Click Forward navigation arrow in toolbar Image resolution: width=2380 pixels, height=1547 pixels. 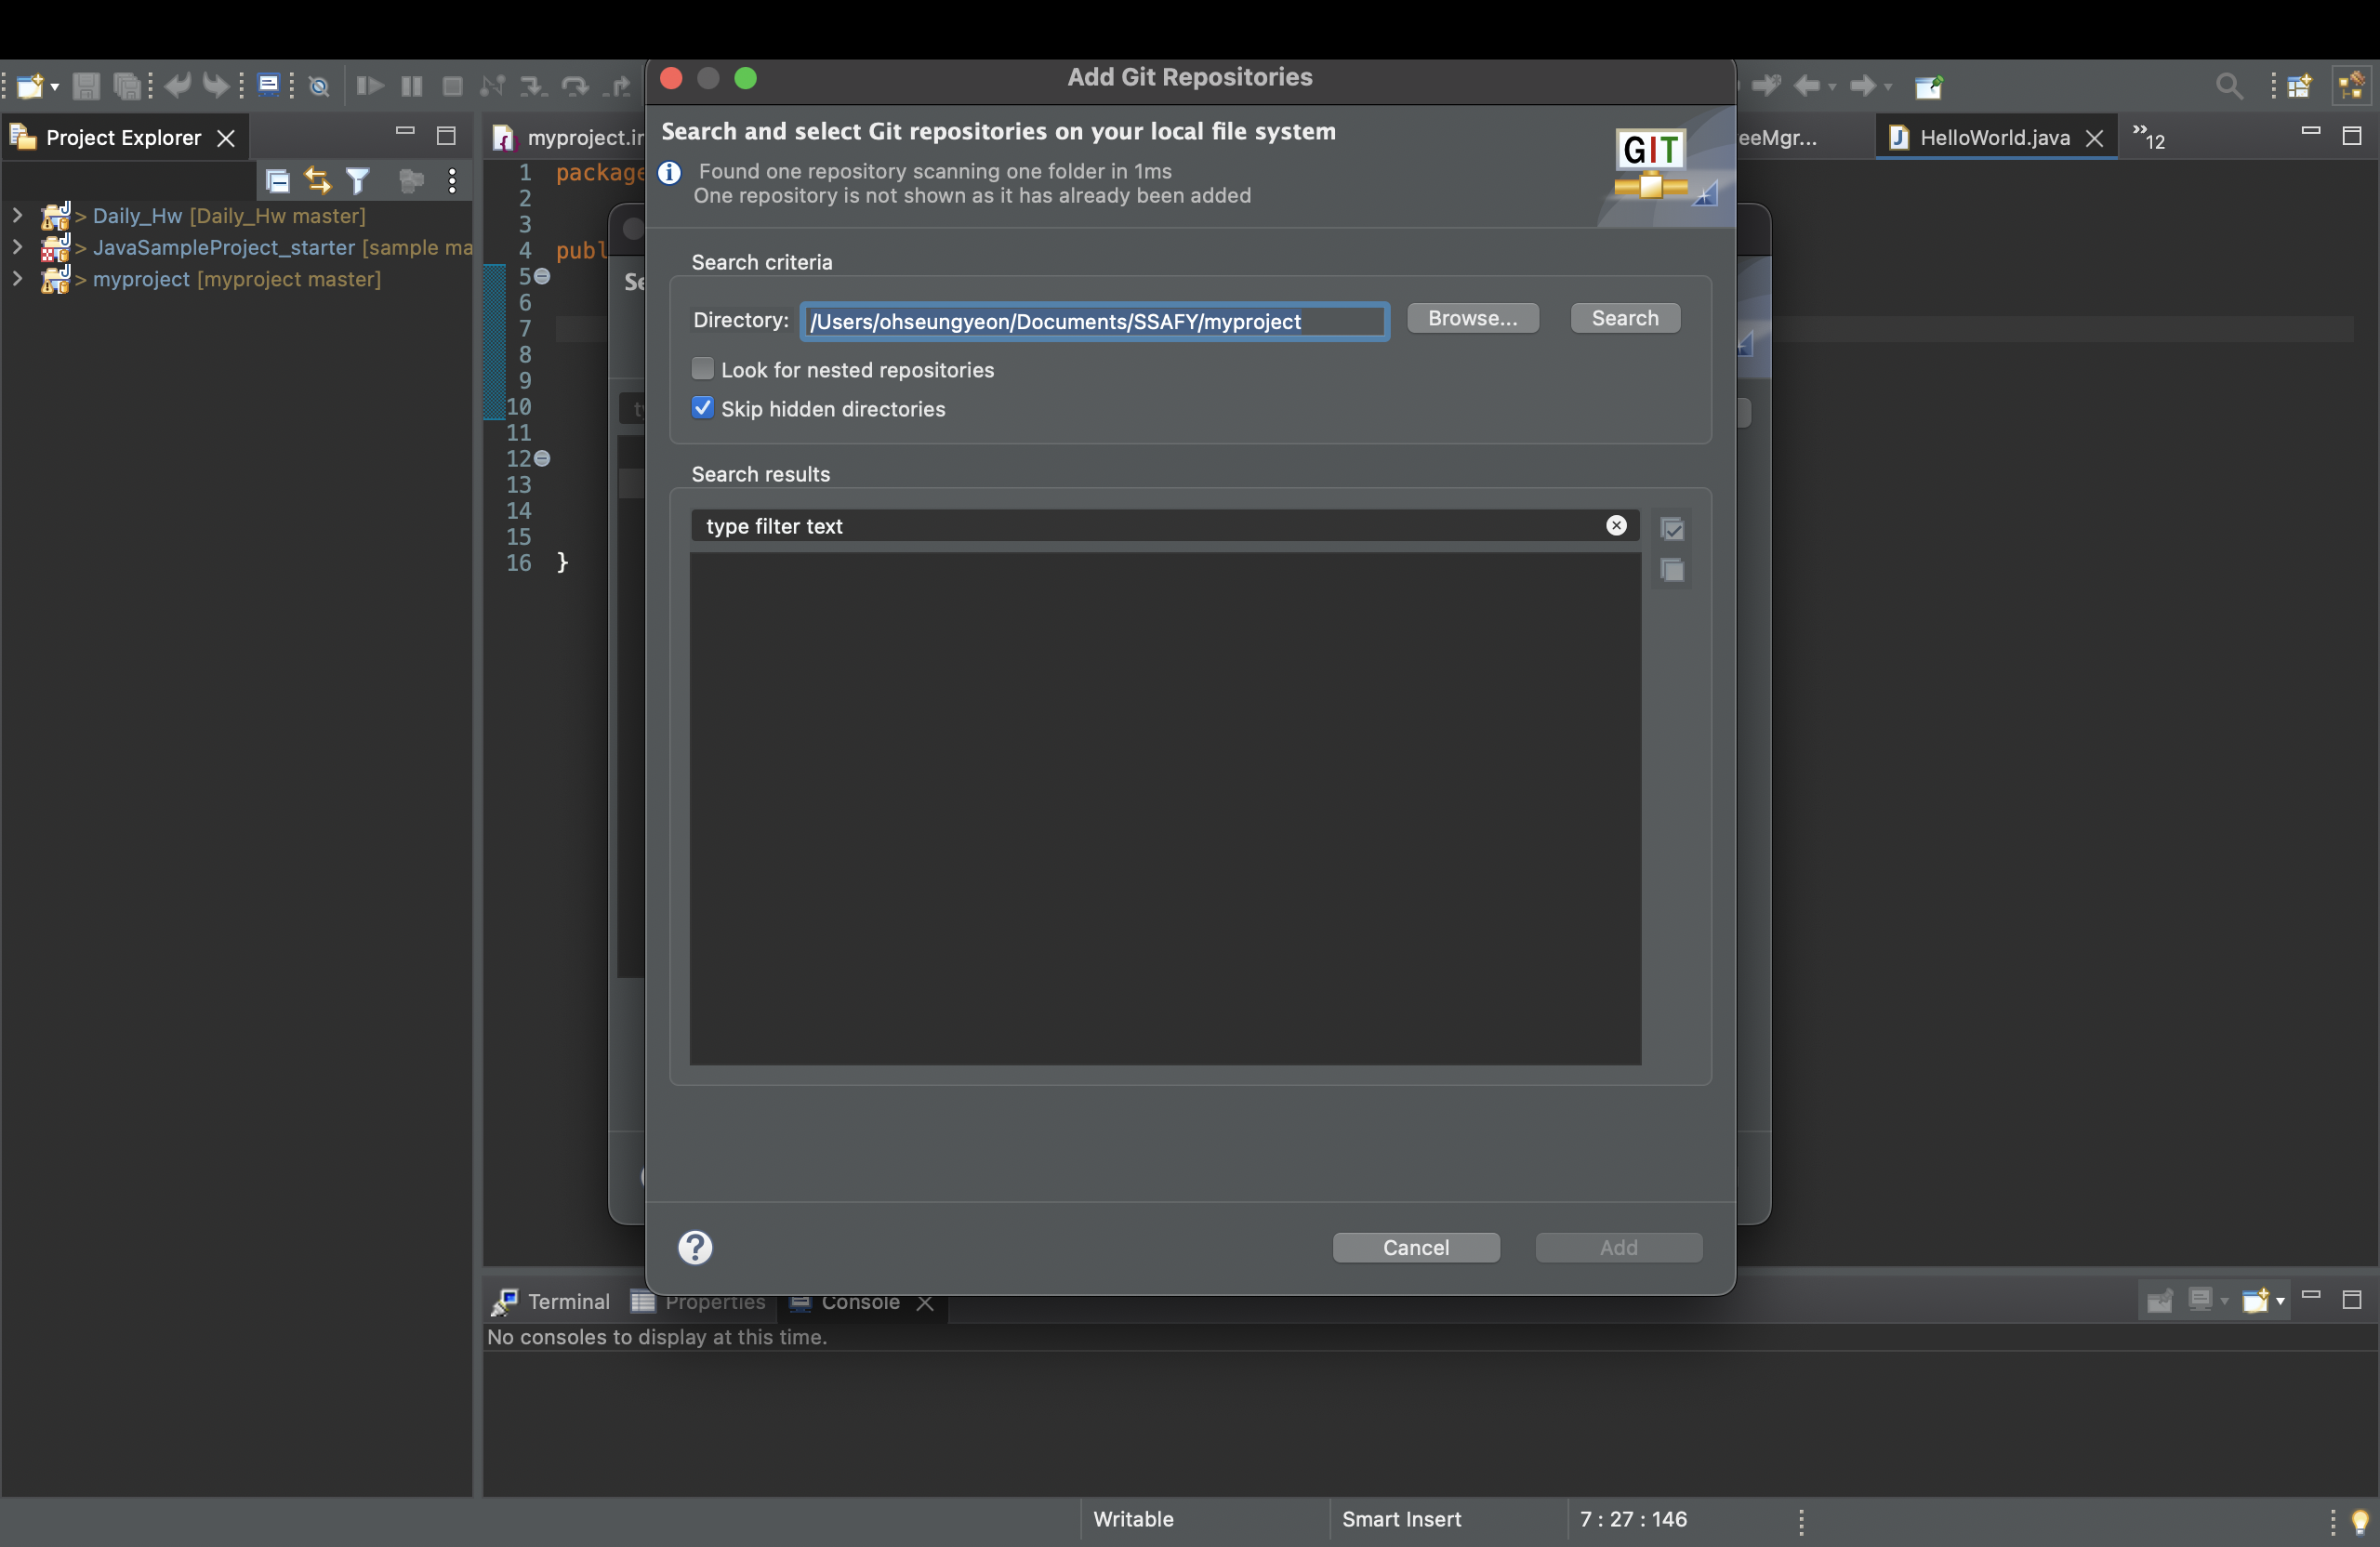point(1863,86)
